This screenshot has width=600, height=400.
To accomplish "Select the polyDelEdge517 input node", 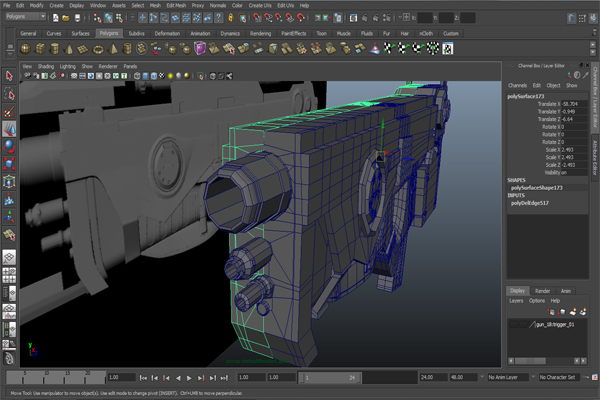I will [530, 203].
